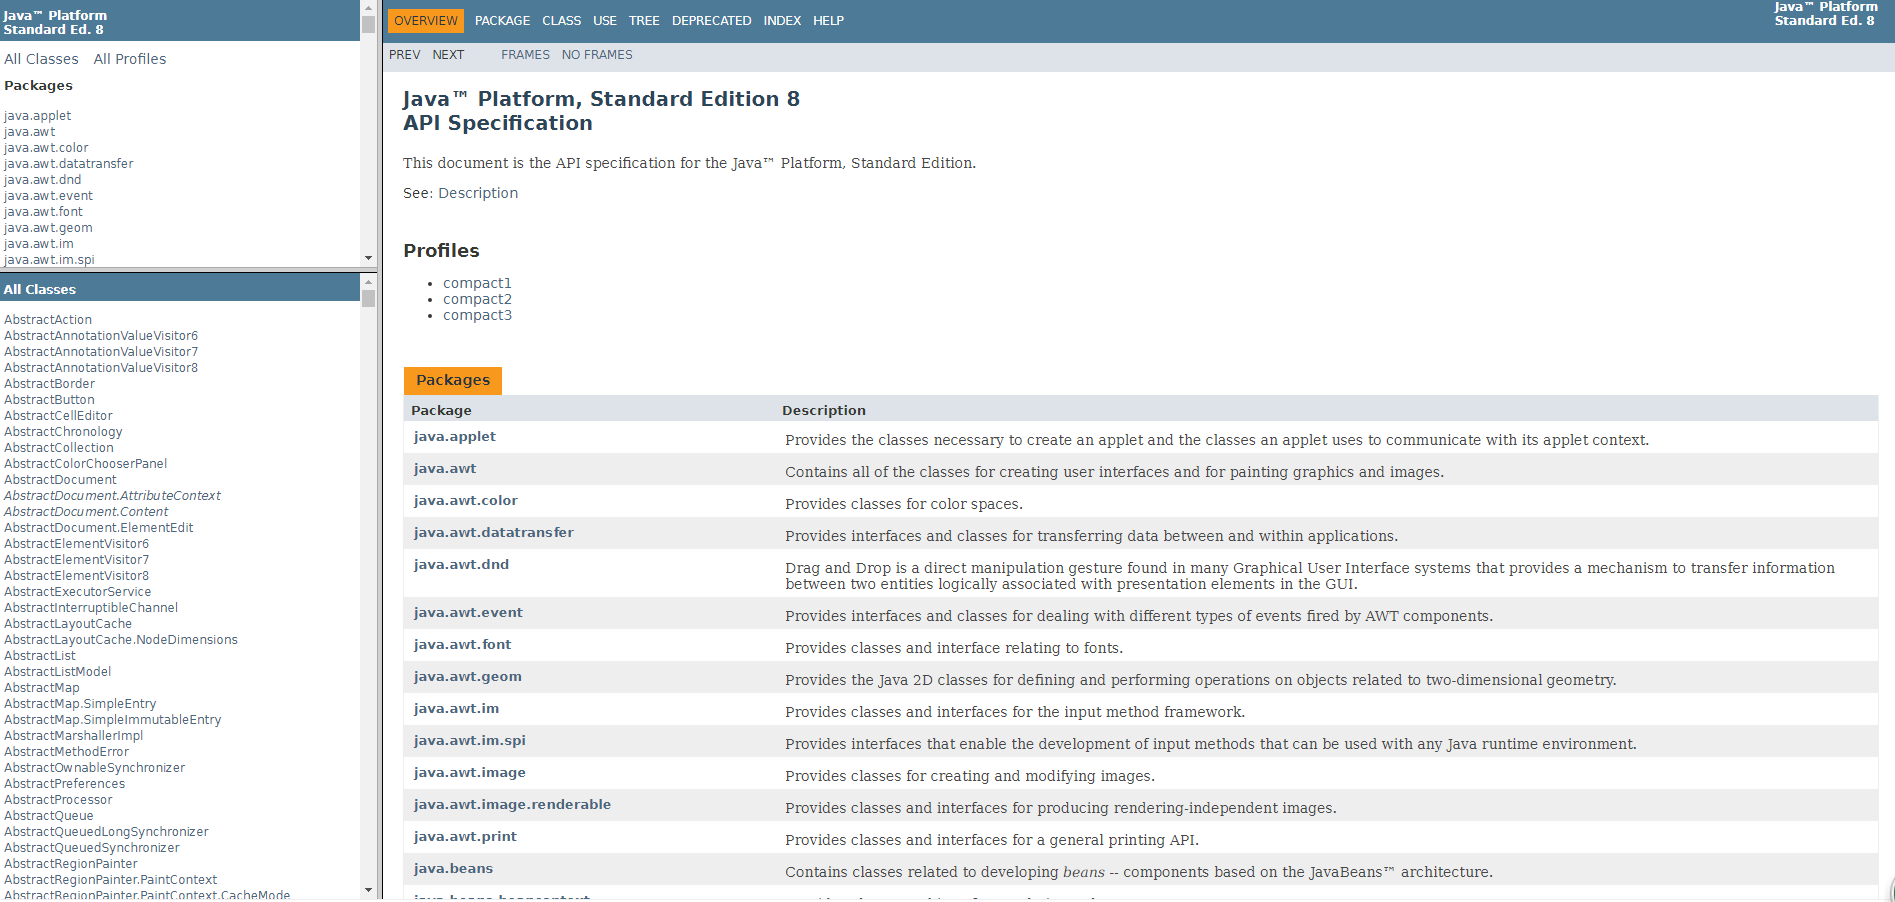Open the AbstractDocument.Content interface
Viewport: 1895px width, 902px height.
pyautogui.click(x=86, y=512)
